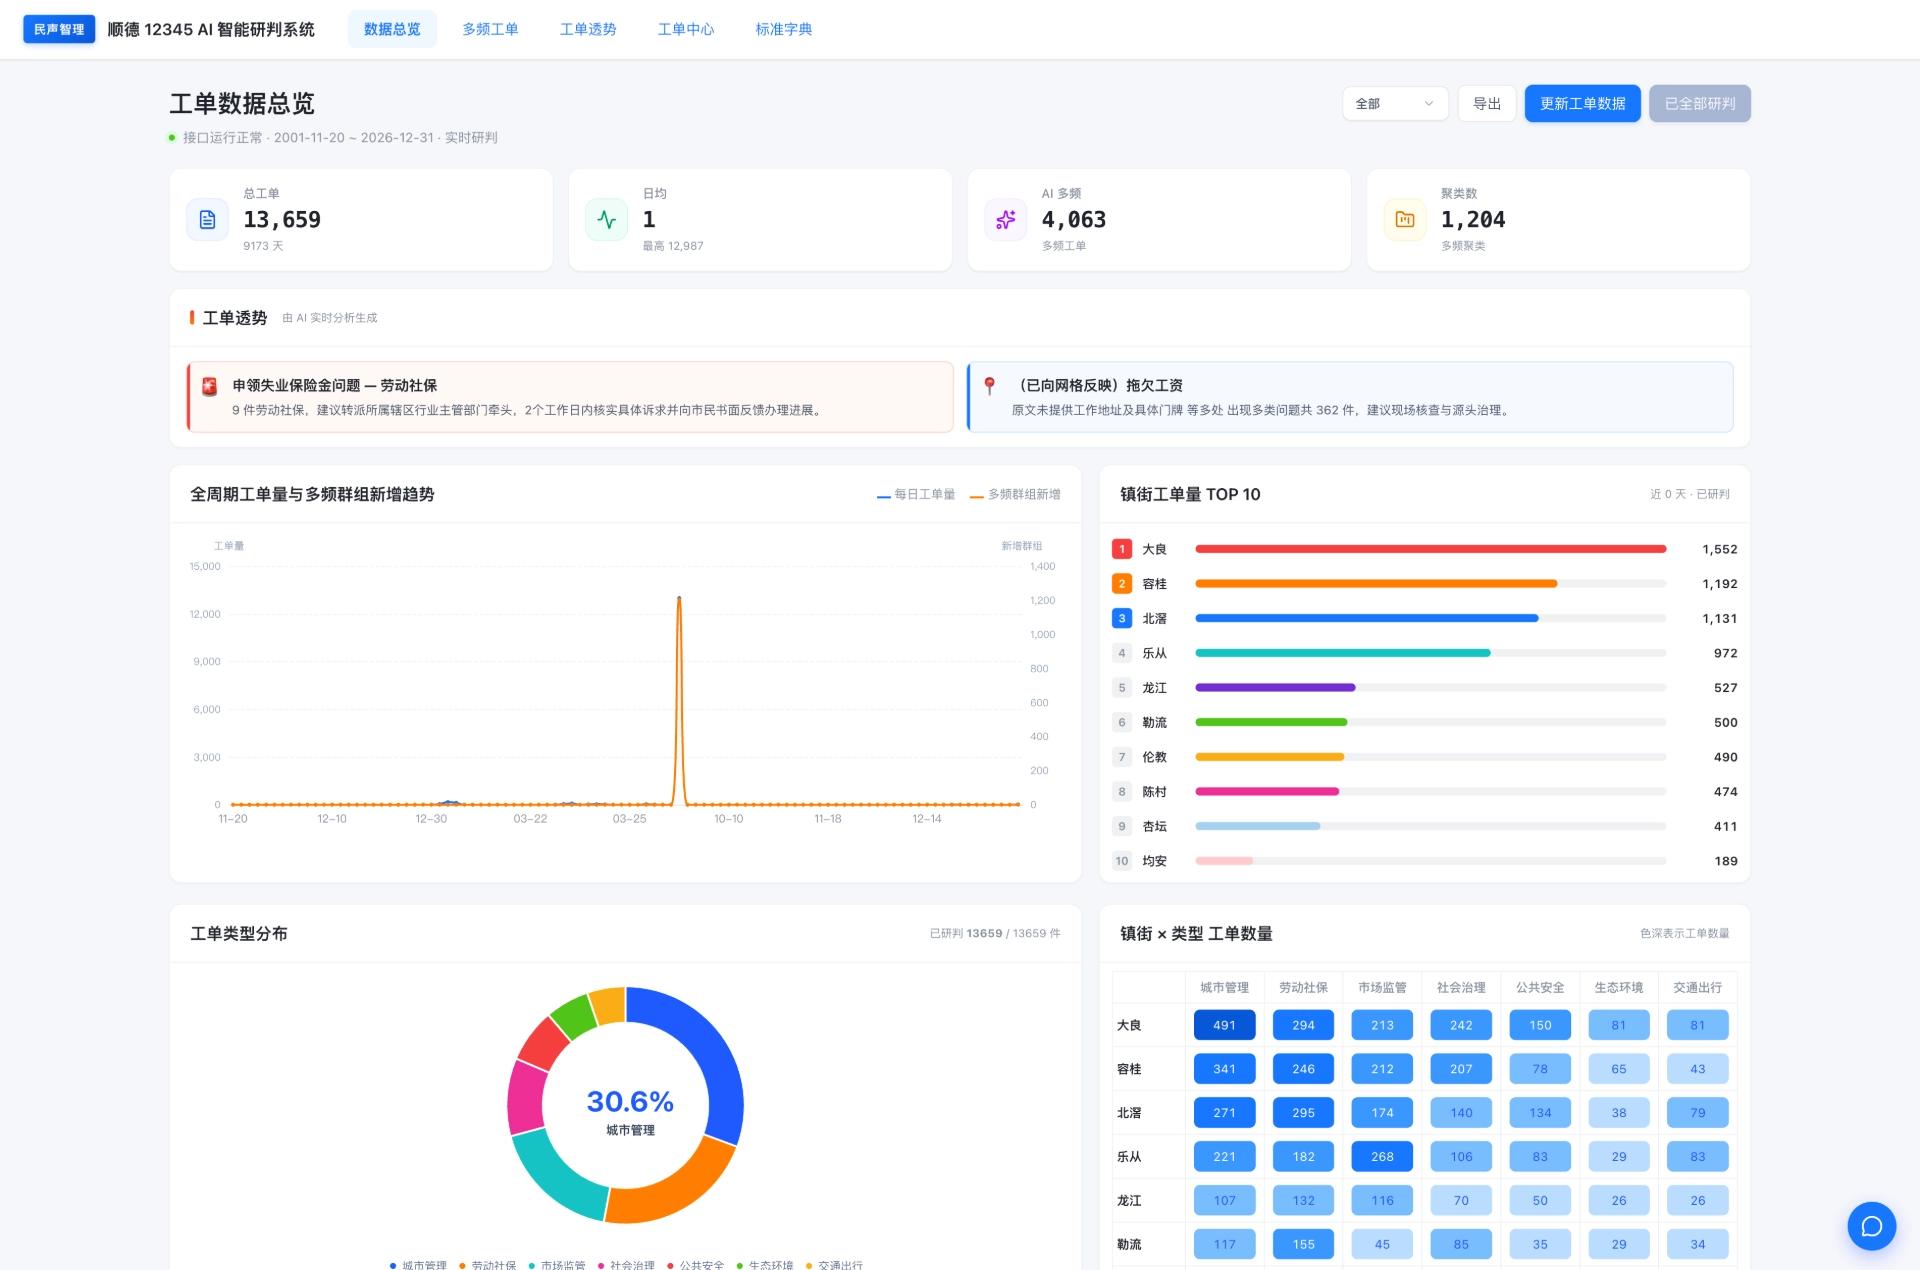Click the 民声智理 logo badge
The image size is (1920, 1270).
(x=59, y=29)
